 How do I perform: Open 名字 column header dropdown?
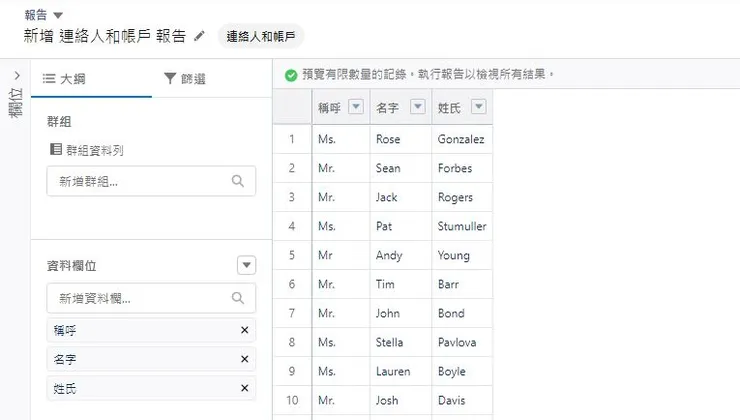[x=418, y=107]
